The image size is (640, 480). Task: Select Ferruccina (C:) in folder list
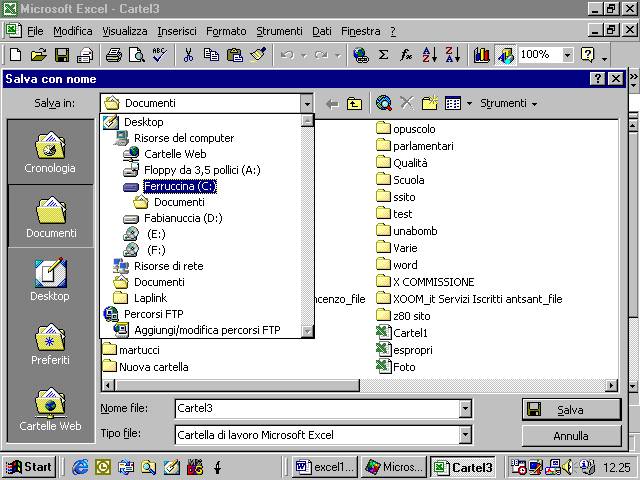pos(180,187)
